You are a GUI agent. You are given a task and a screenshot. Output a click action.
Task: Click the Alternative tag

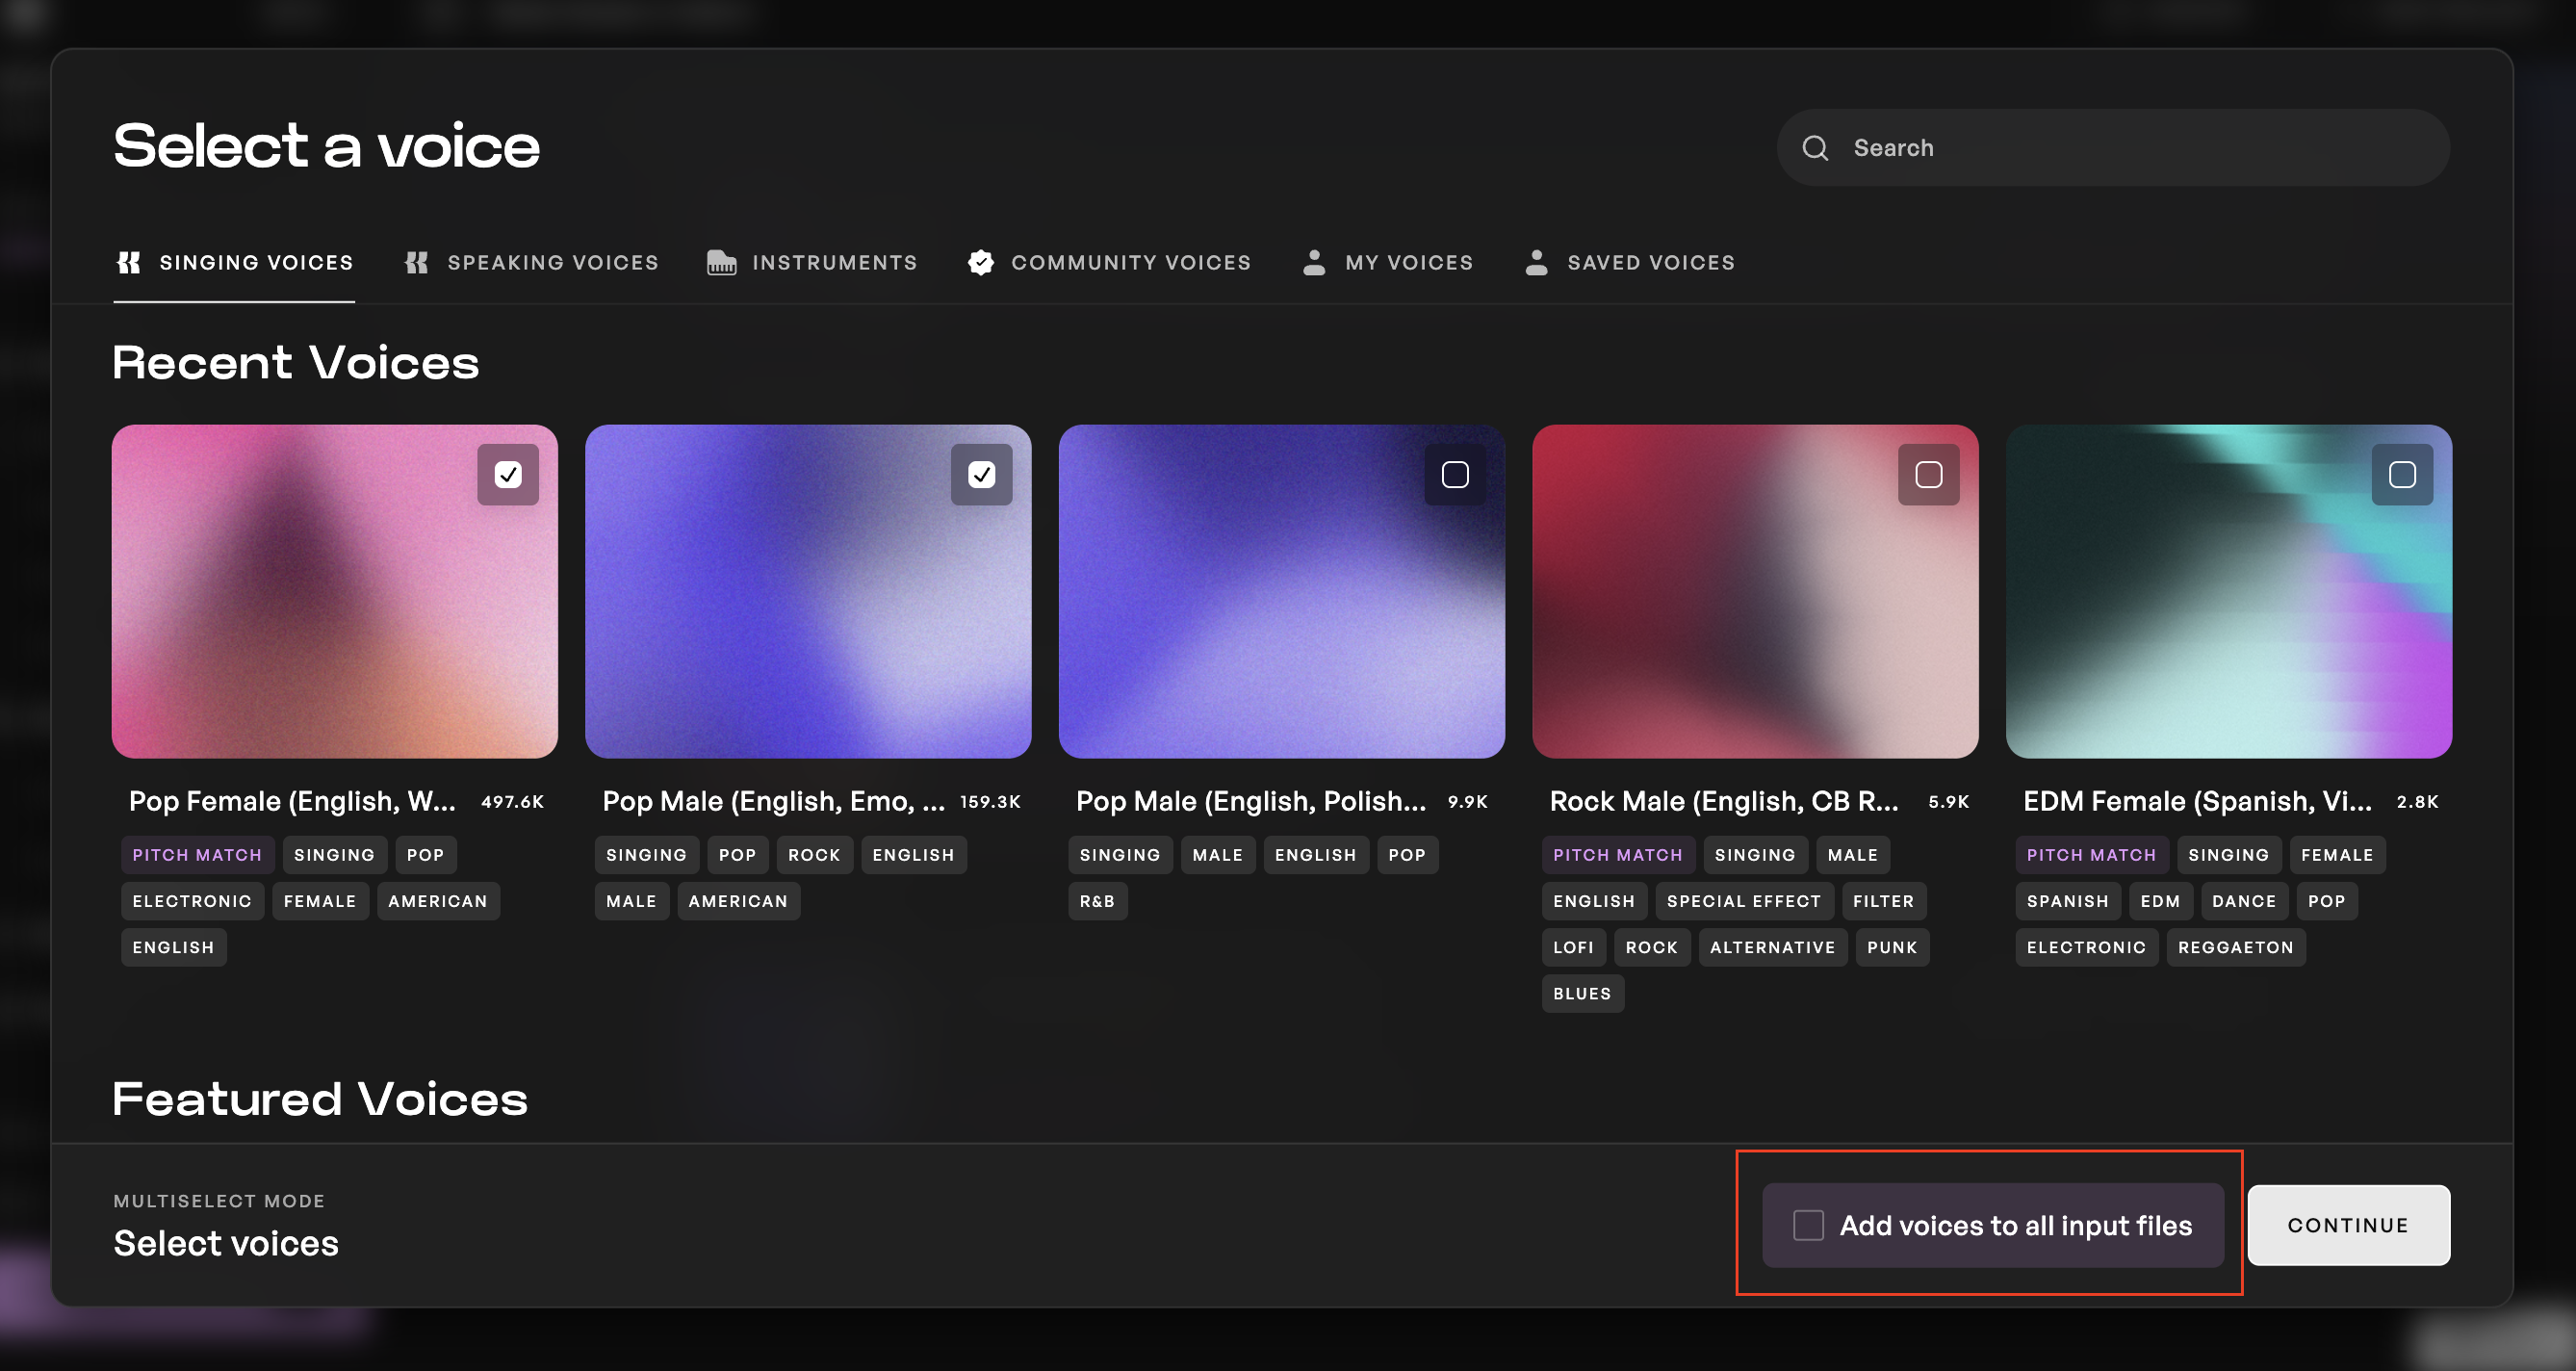coord(1772,947)
